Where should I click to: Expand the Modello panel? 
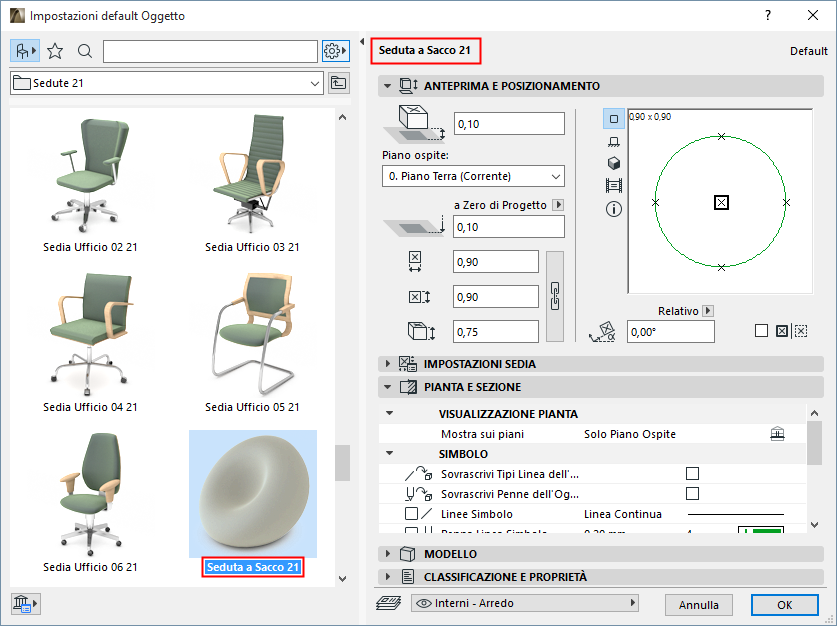coord(388,554)
